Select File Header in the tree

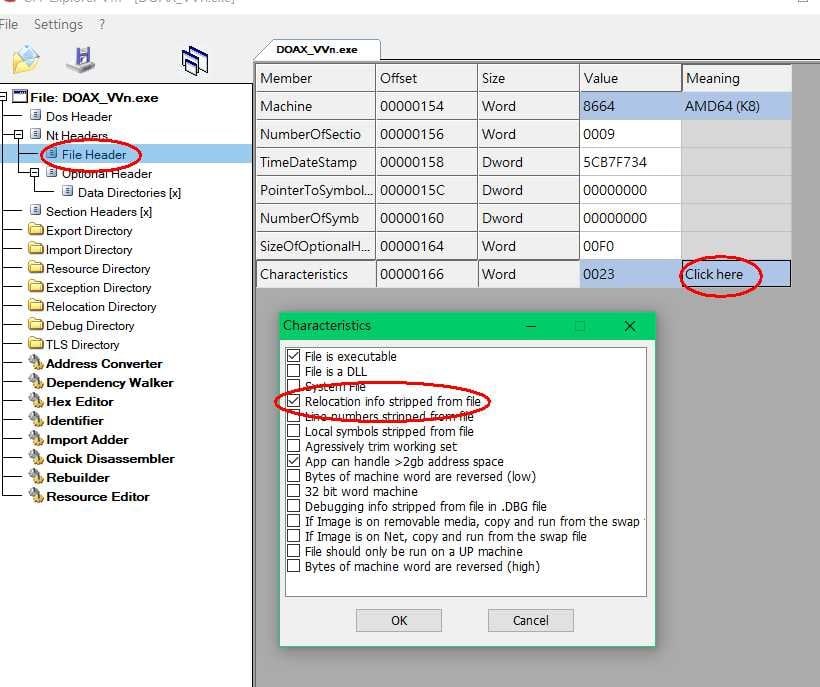pos(94,155)
